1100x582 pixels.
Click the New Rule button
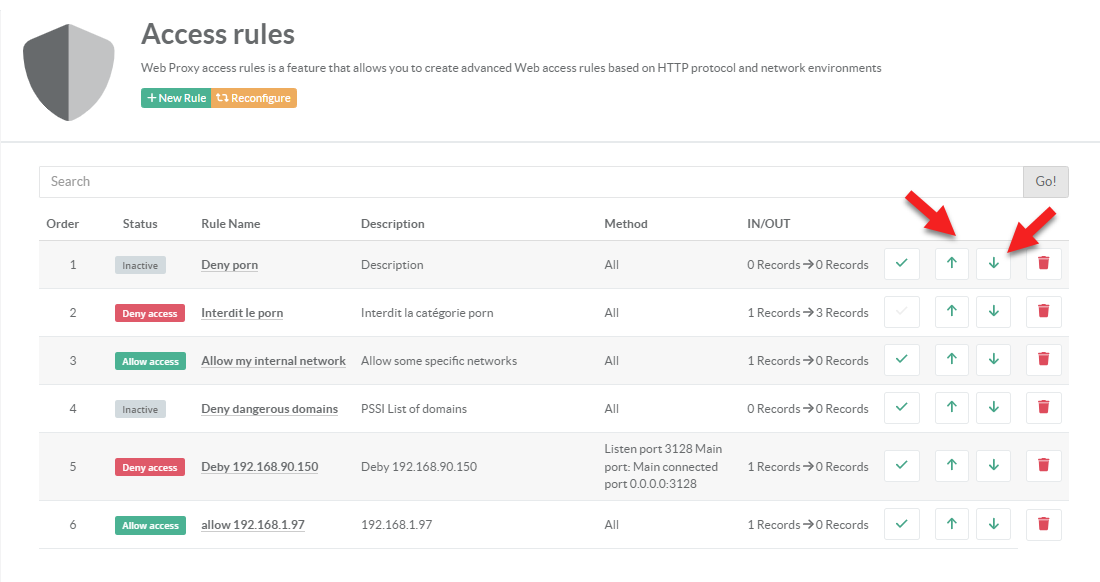coord(176,98)
